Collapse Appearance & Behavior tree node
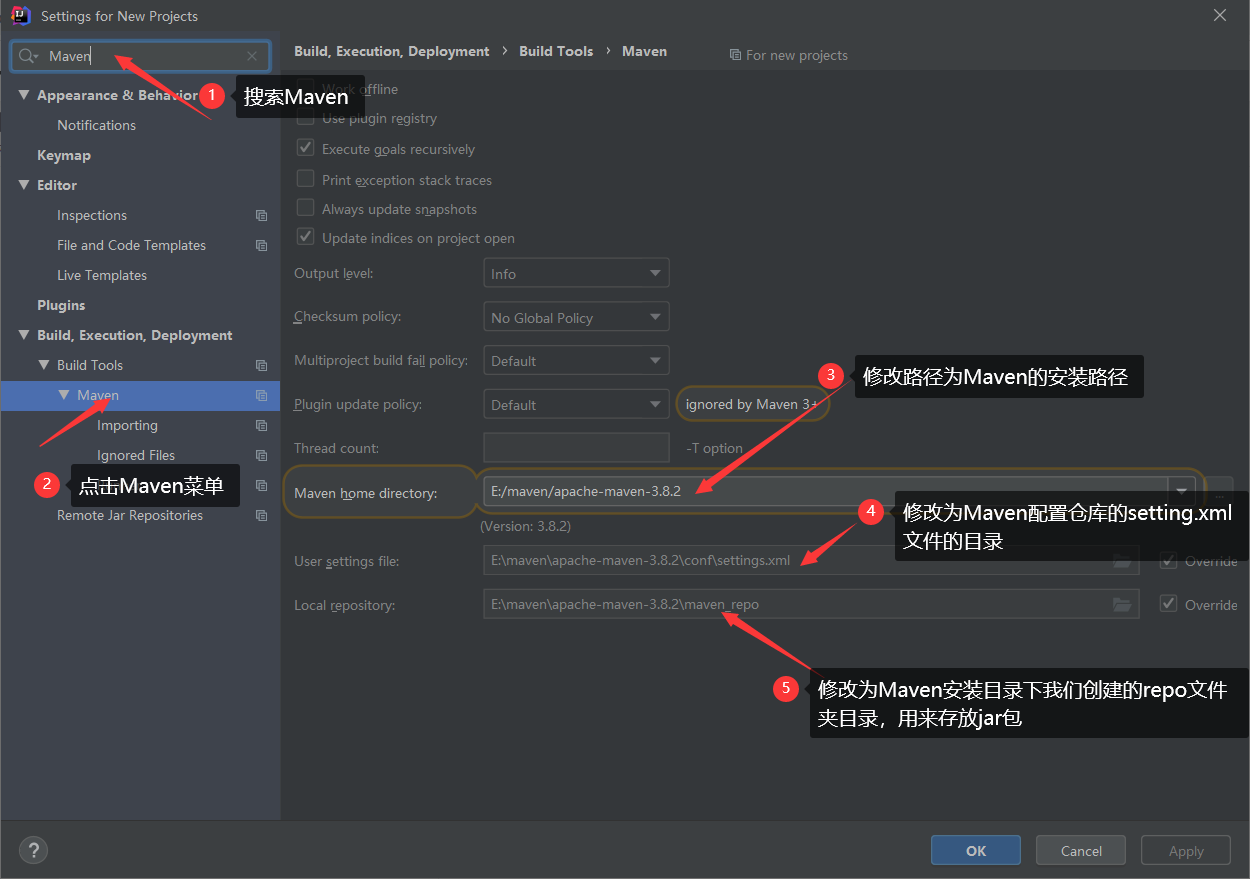The image size is (1250, 879). (x=24, y=95)
